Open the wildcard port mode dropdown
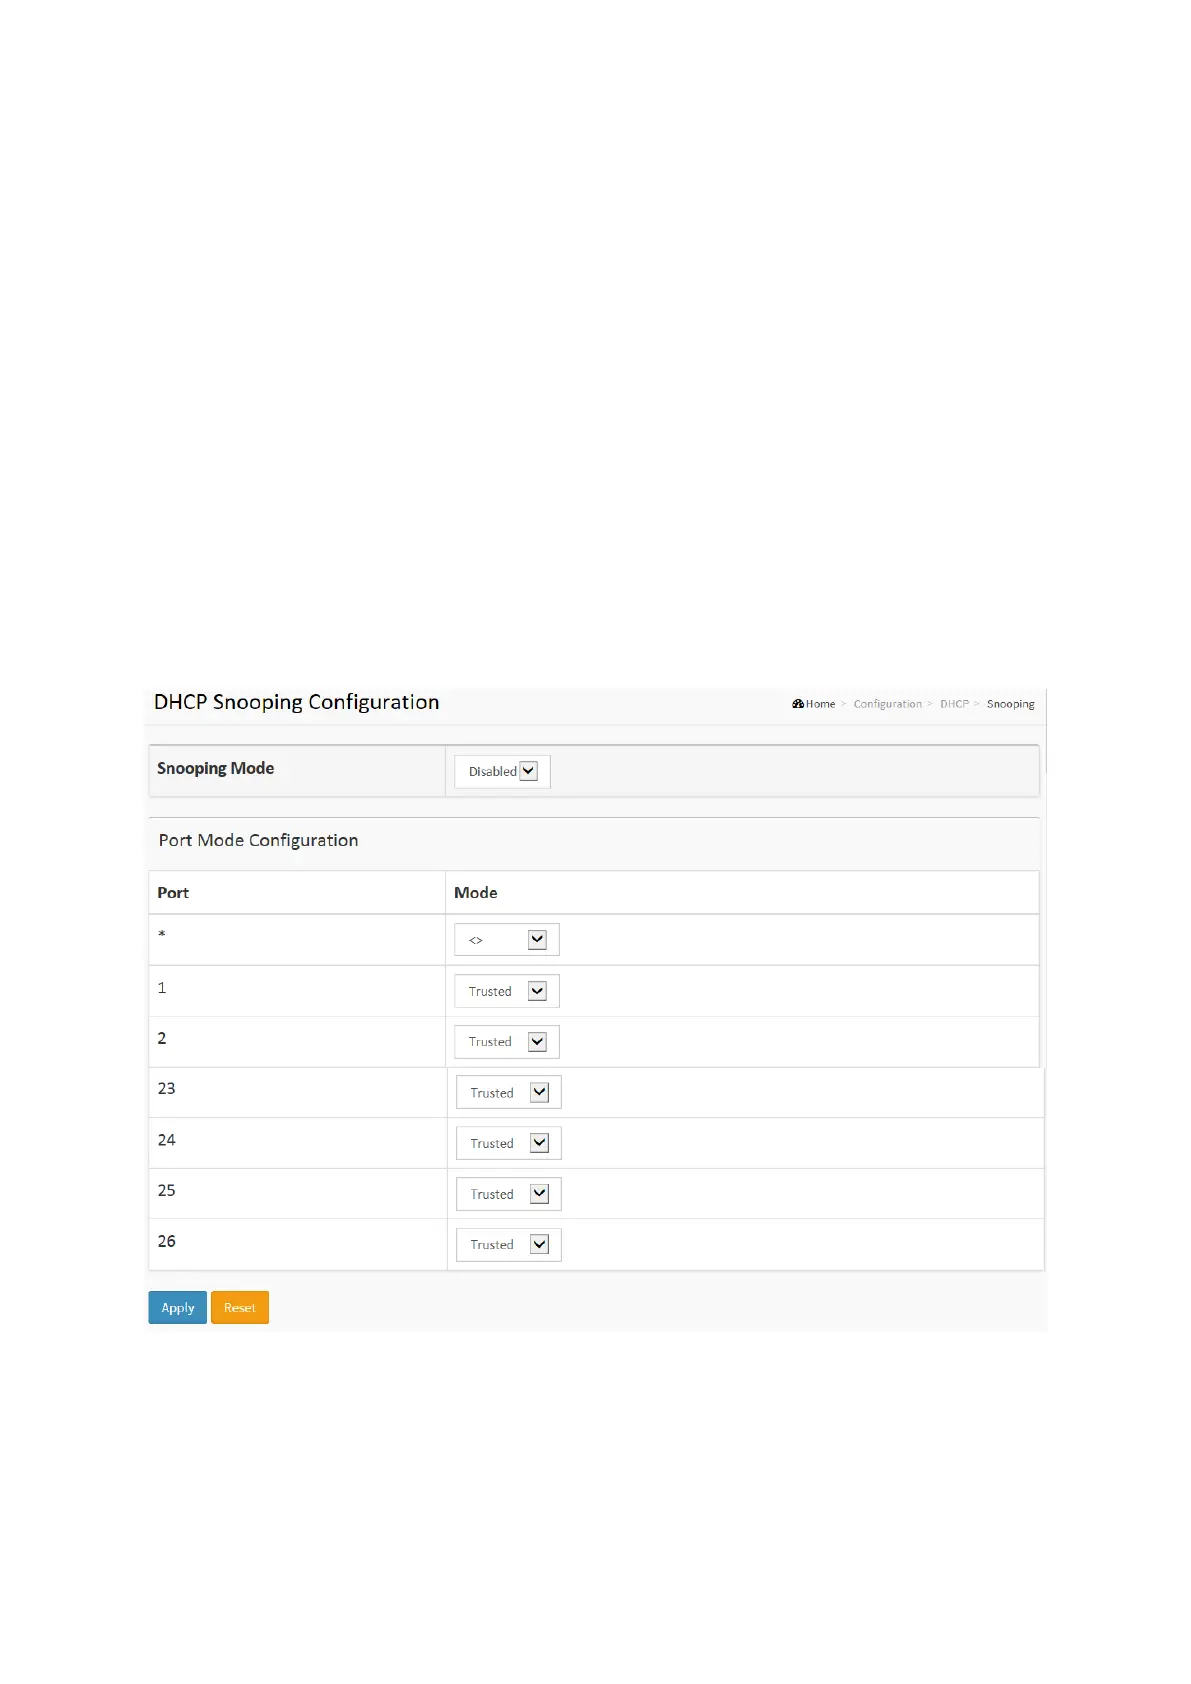This screenshot has width=1191, height=1684. pos(506,940)
